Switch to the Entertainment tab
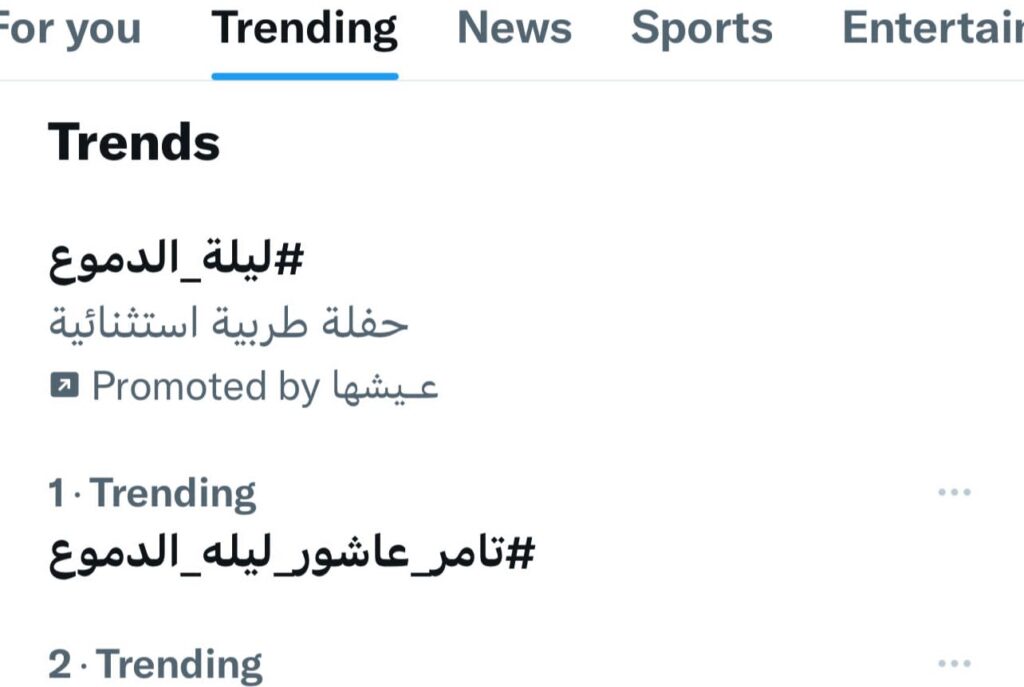1024x687 pixels. (932, 30)
